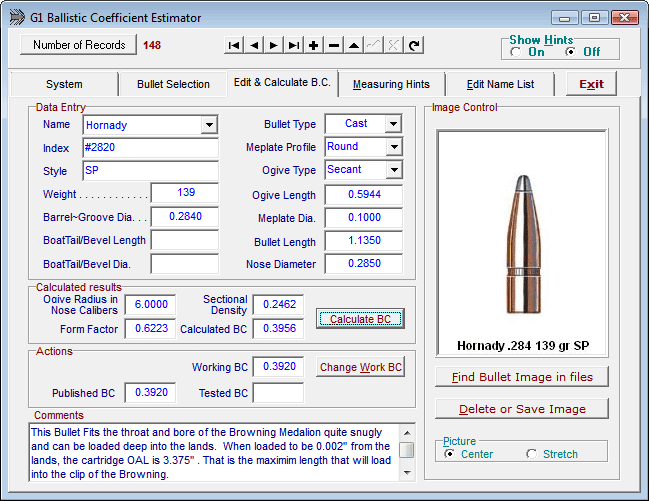The height and width of the screenshot is (501, 649).
Task: Click the empty BoatTail/Bevel Dia. field
Action: coord(185,264)
